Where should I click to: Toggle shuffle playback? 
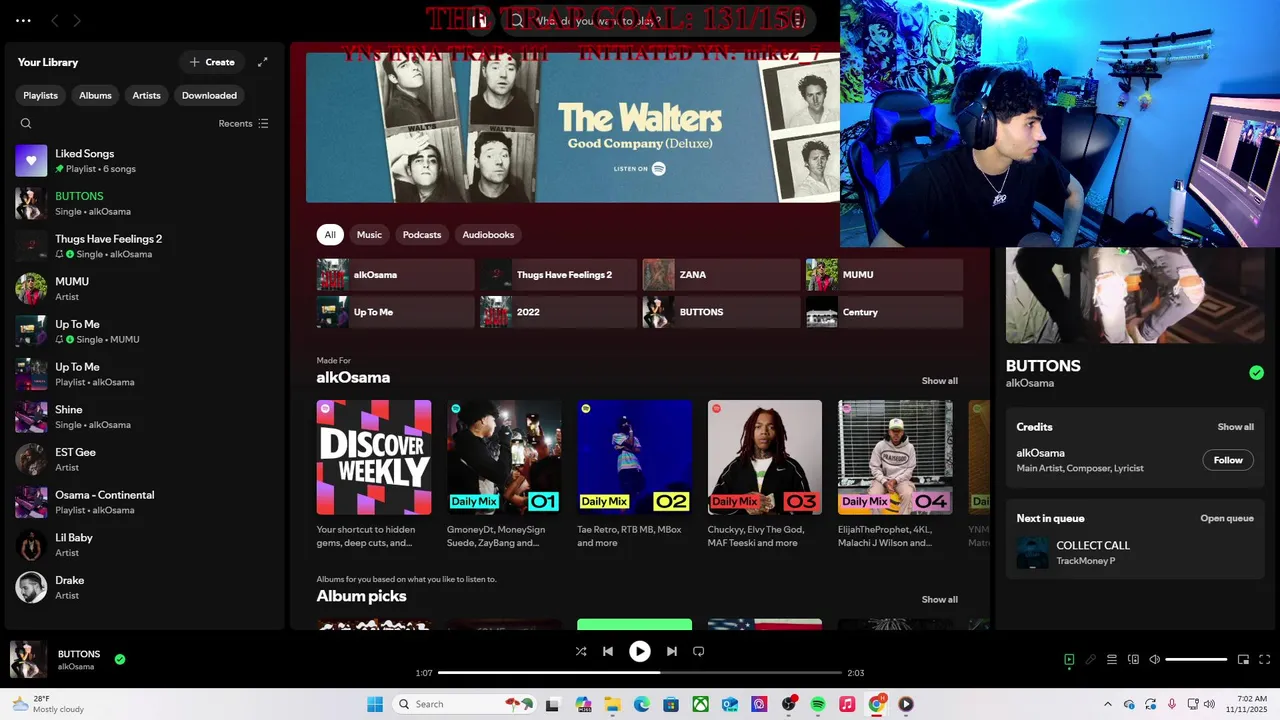point(581,651)
